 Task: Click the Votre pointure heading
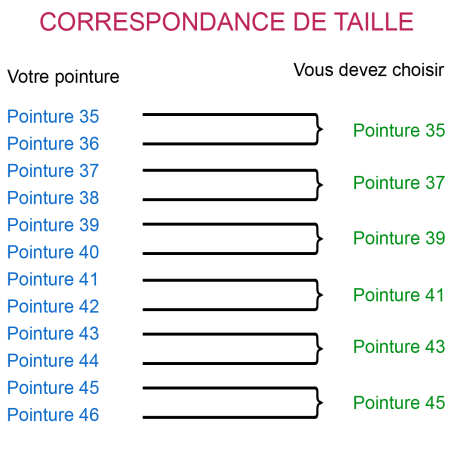click(x=63, y=77)
